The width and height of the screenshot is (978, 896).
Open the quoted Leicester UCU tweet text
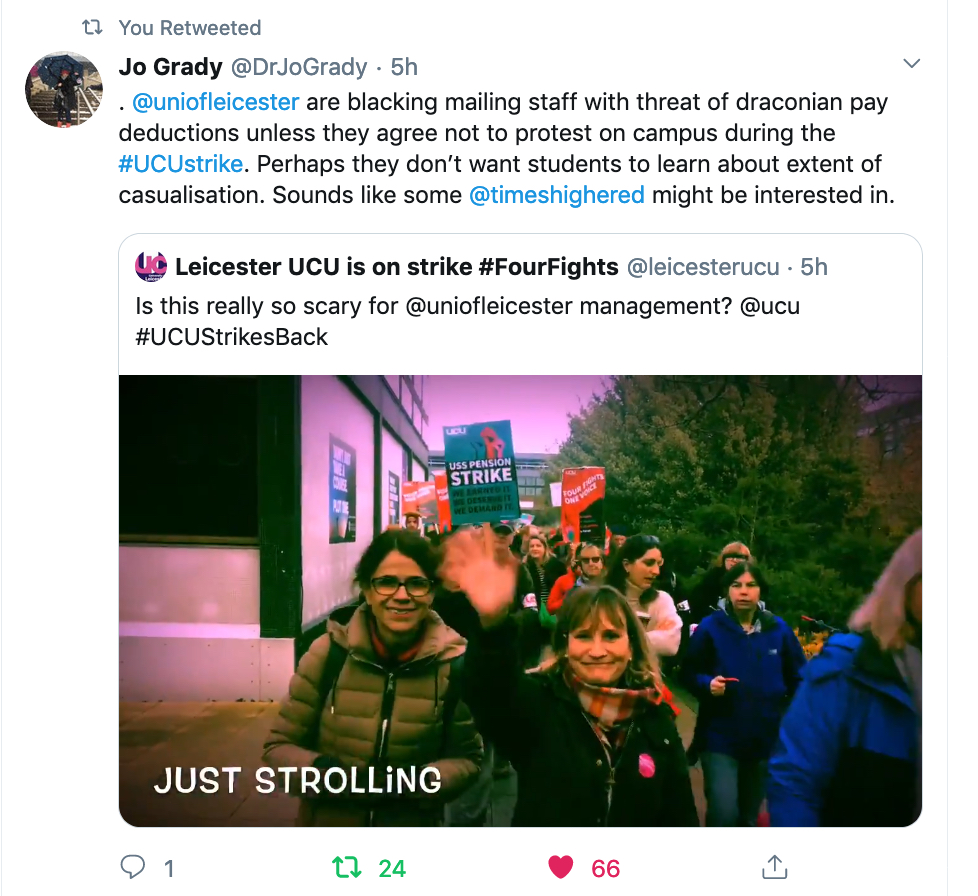467,321
